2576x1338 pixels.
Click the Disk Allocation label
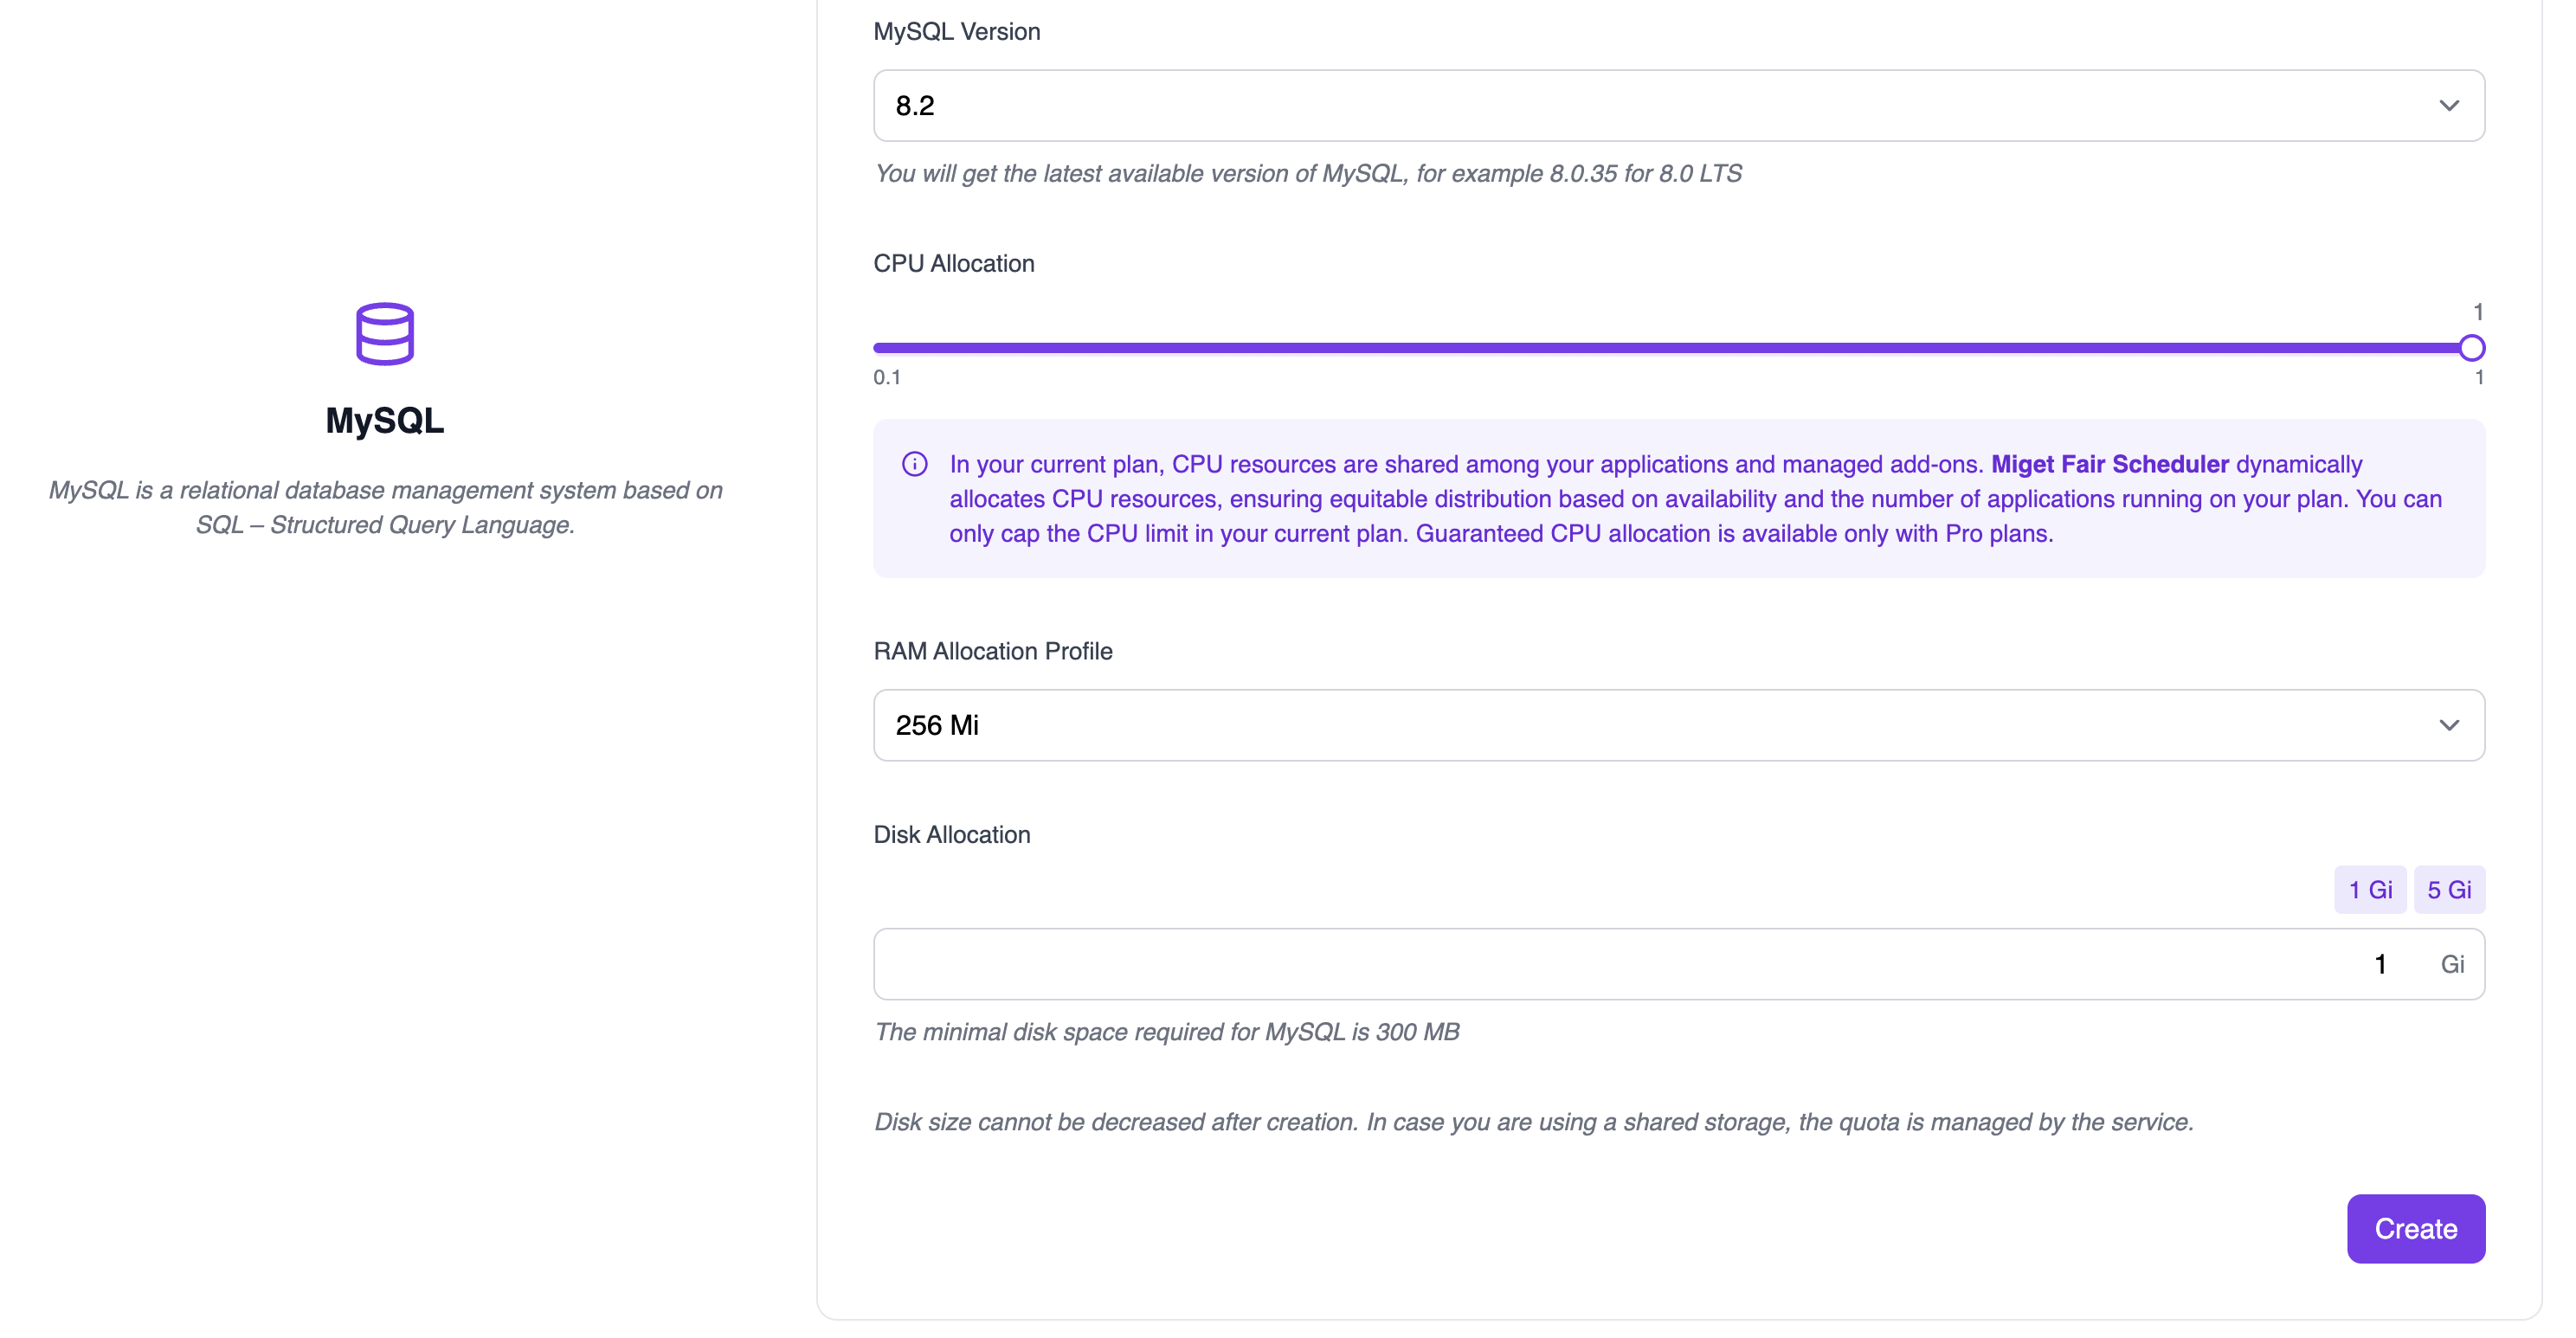coord(951,834)
